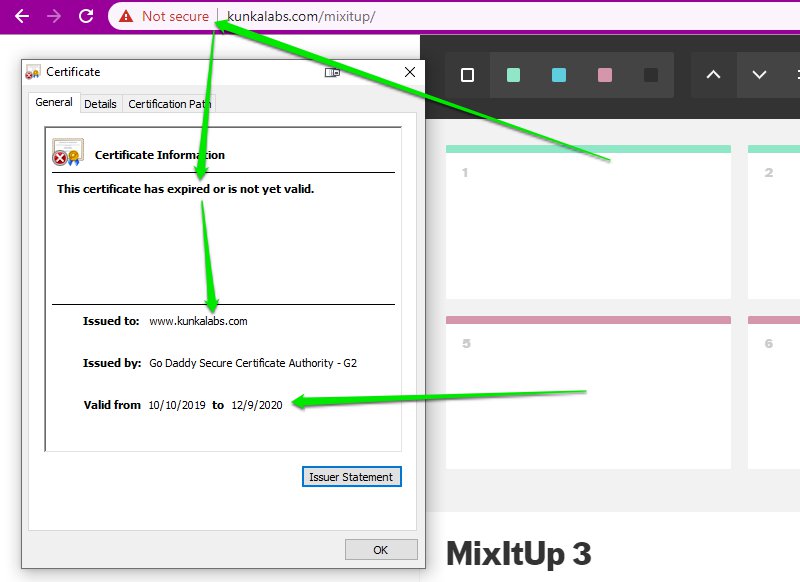Sort descending with the down chevron

(x=759, y=75)
